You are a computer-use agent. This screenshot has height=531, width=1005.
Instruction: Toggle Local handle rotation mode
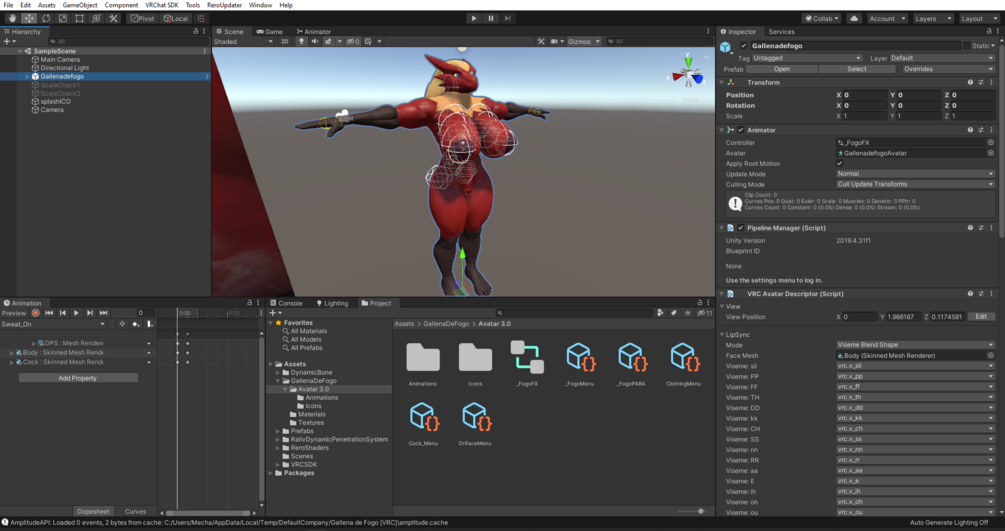[x=176, y=19]
